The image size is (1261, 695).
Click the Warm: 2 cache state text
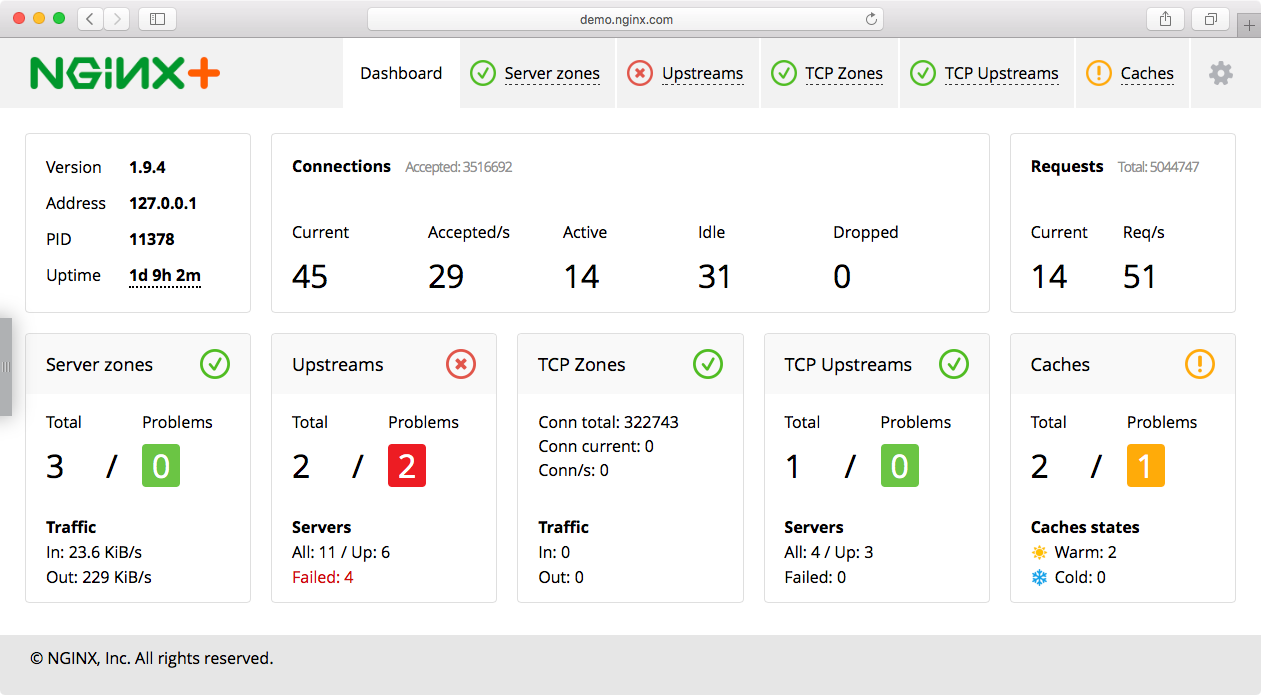pos(1085,552)
